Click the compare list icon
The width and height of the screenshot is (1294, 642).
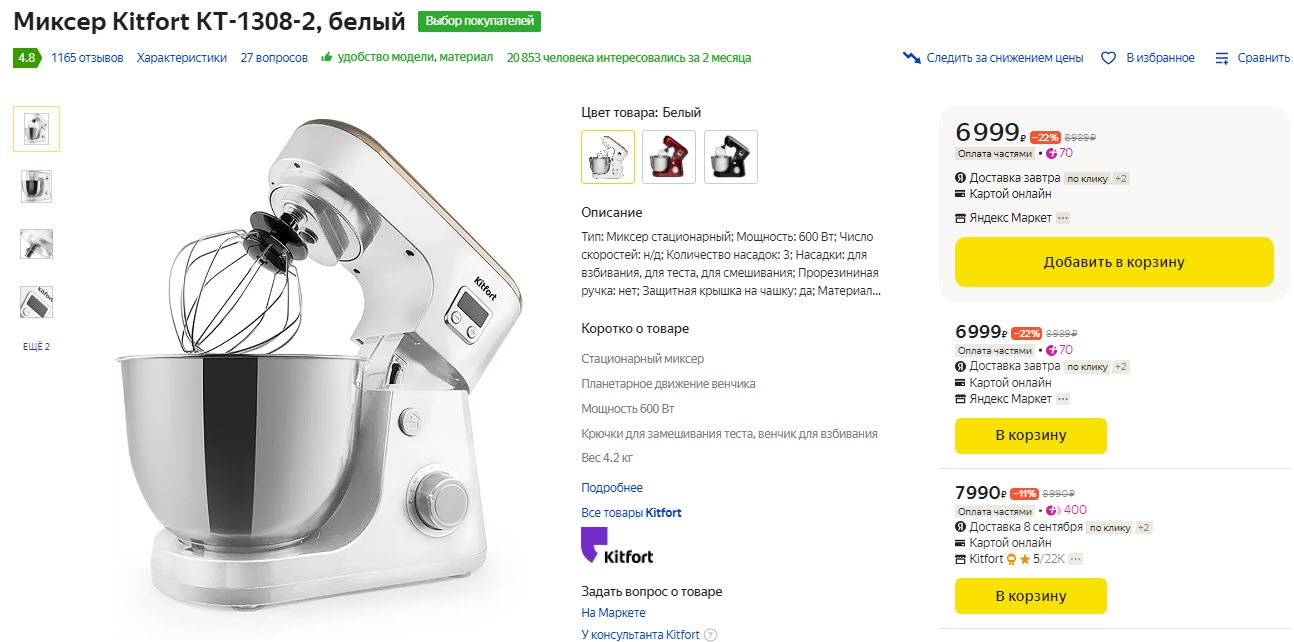tap(1221, 58)
